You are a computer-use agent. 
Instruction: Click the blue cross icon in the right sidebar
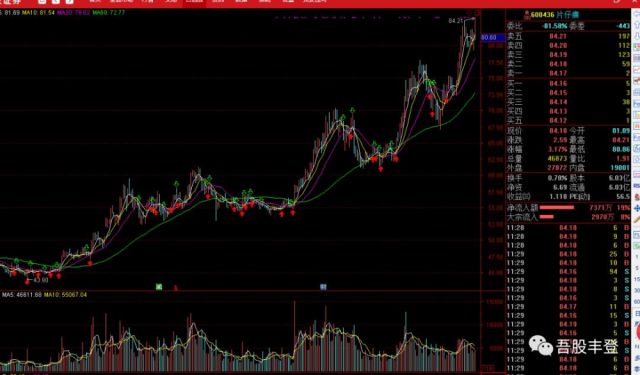pyautogui.click(x=636, y=209)
